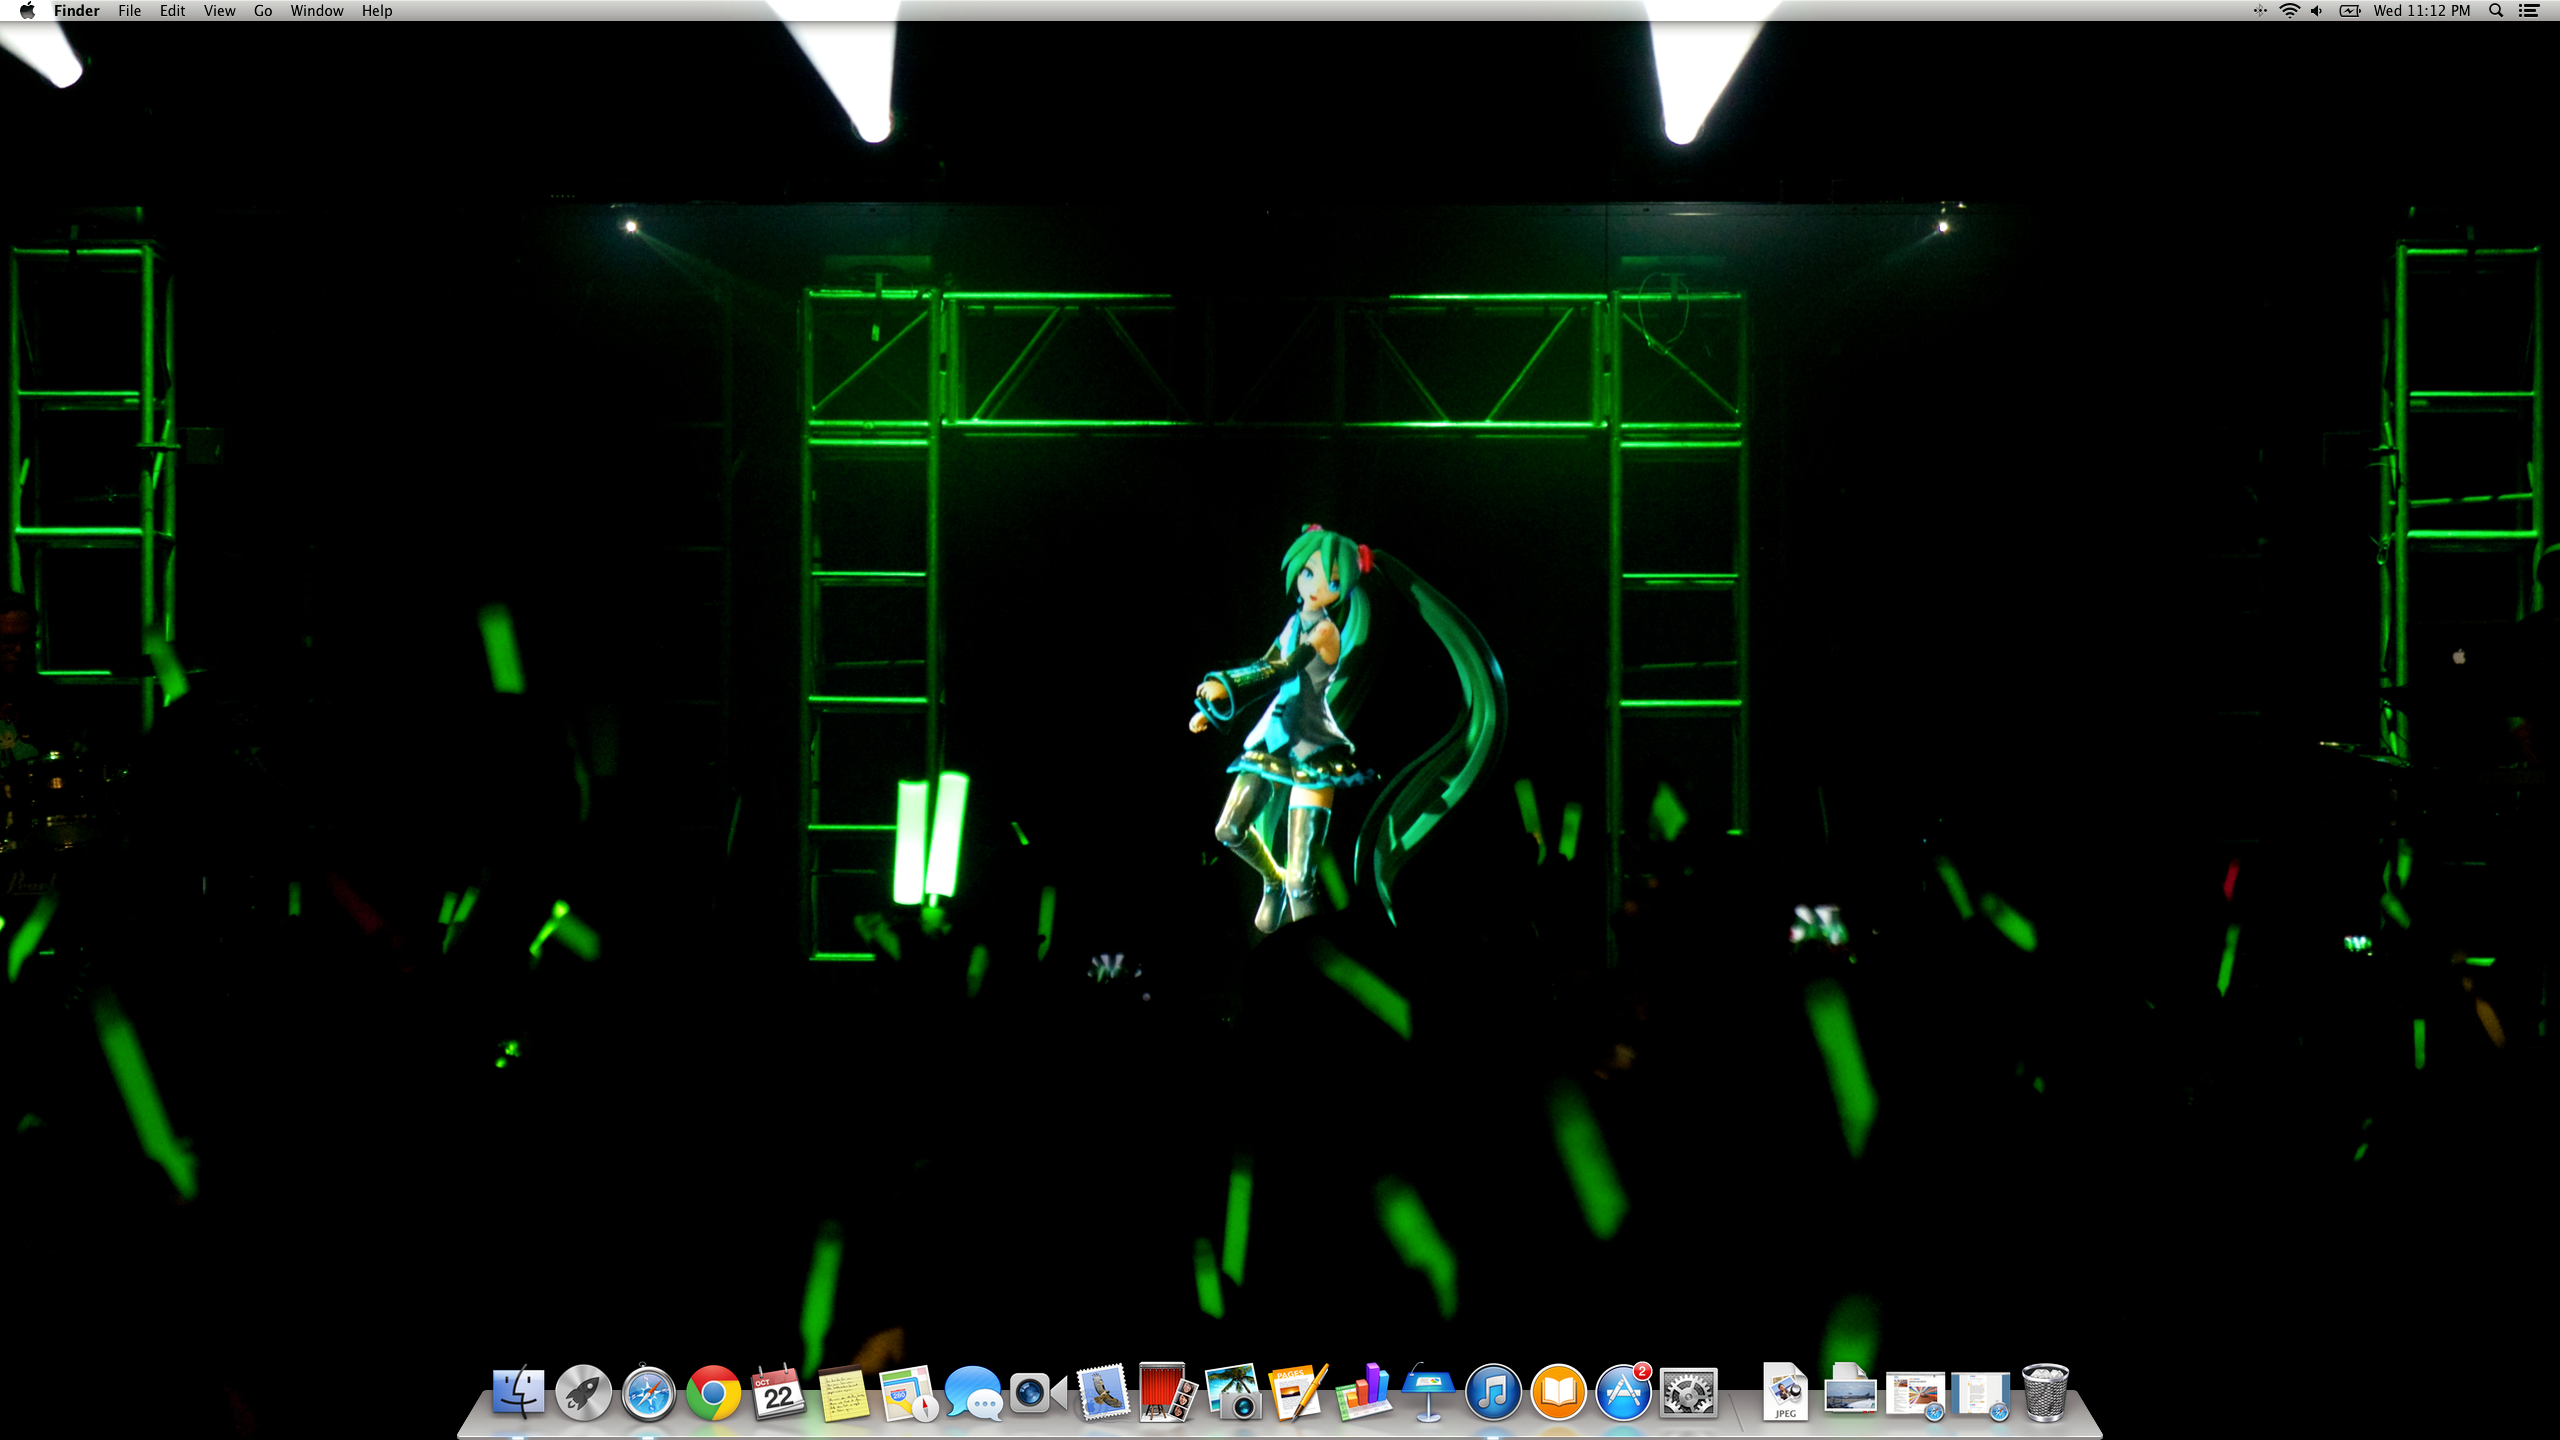2560x1440 pixels.
Task: Open iTunes music note icon
Action: click(x=1493, y=1392)
